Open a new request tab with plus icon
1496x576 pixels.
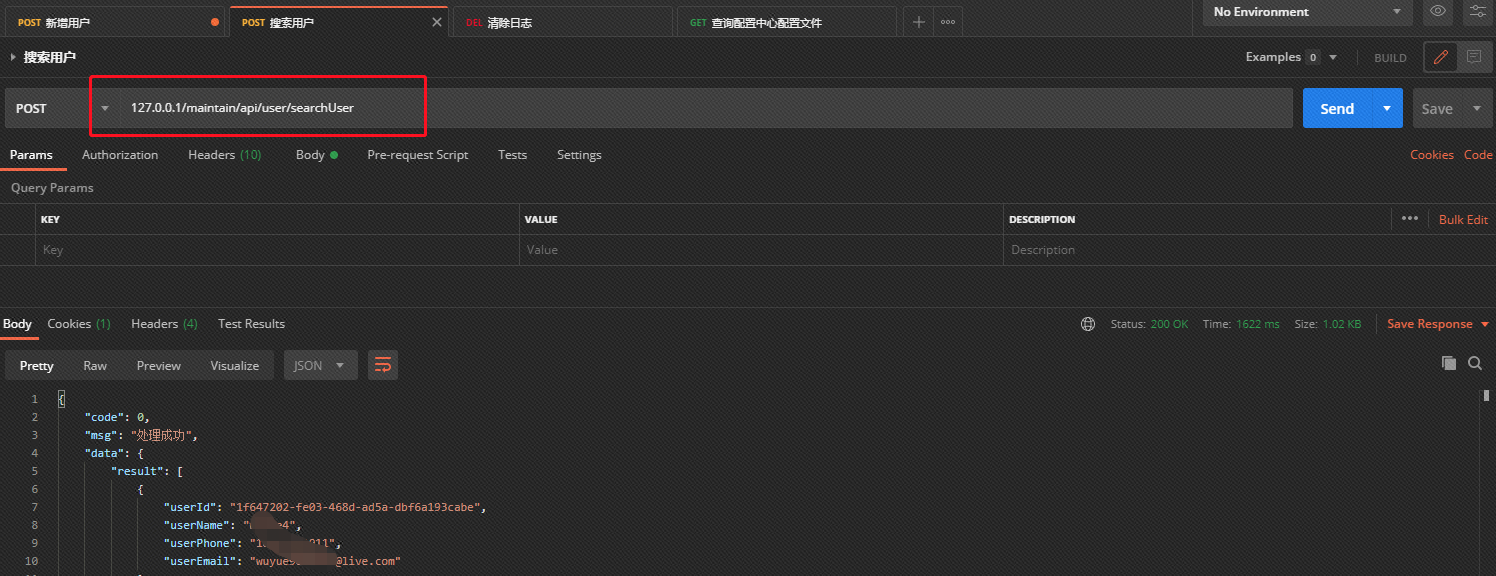[x=918, y=21]
